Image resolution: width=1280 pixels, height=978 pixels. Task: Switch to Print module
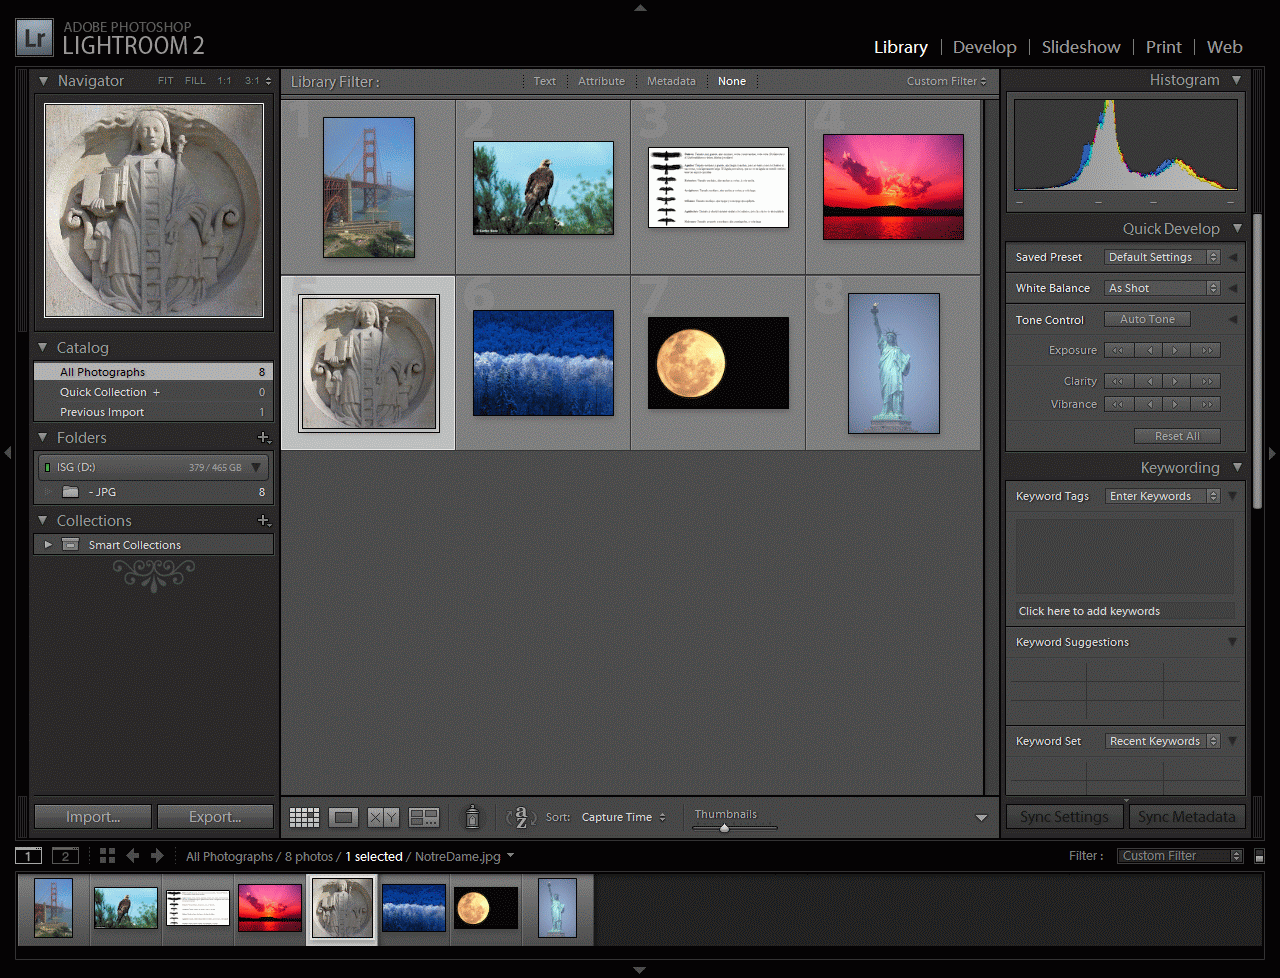tap(1163, 47)
